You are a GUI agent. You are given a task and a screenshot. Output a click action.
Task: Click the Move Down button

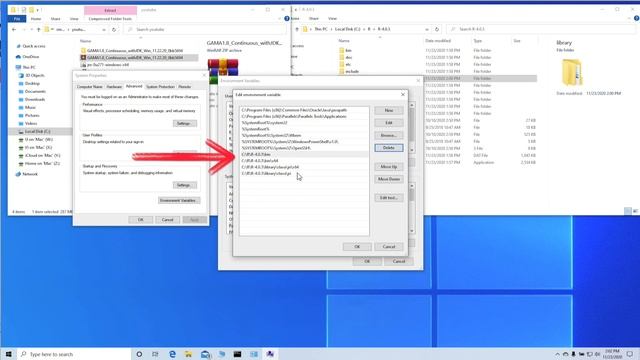pos(389,179)
